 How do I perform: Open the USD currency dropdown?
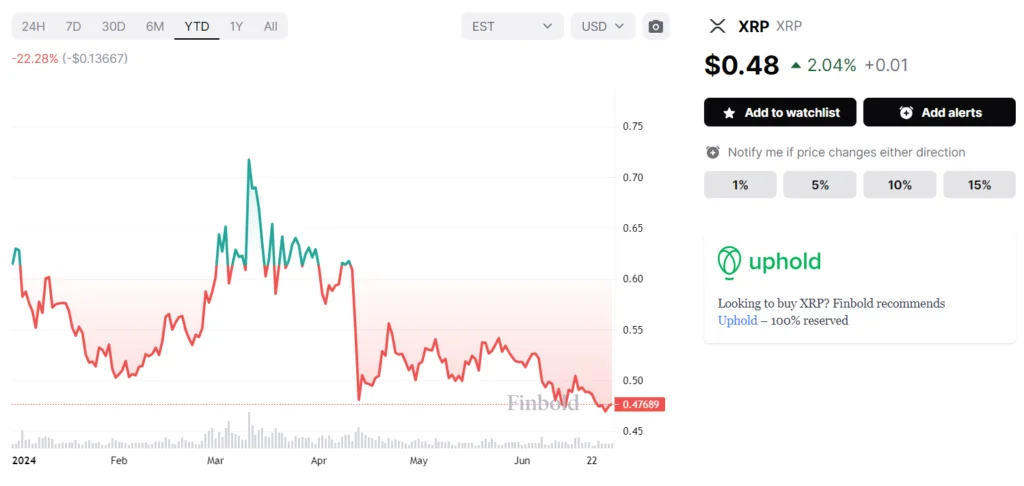click(603, 27)
